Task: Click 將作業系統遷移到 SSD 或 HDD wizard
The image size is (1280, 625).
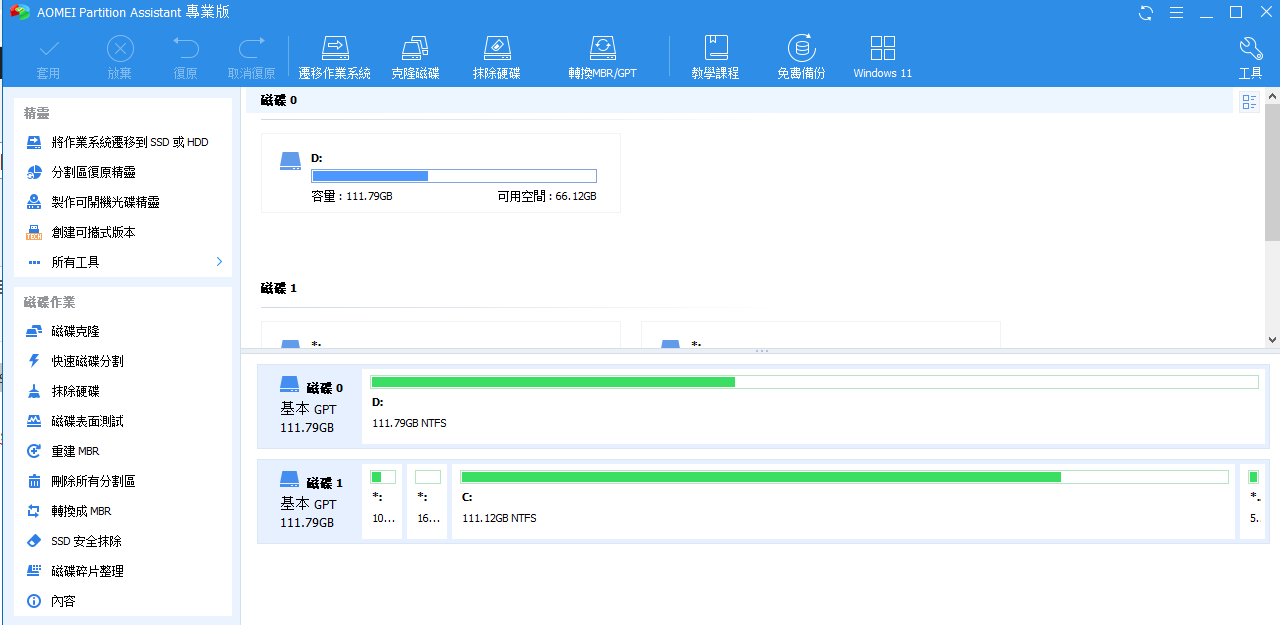Action: pos(130,142)
